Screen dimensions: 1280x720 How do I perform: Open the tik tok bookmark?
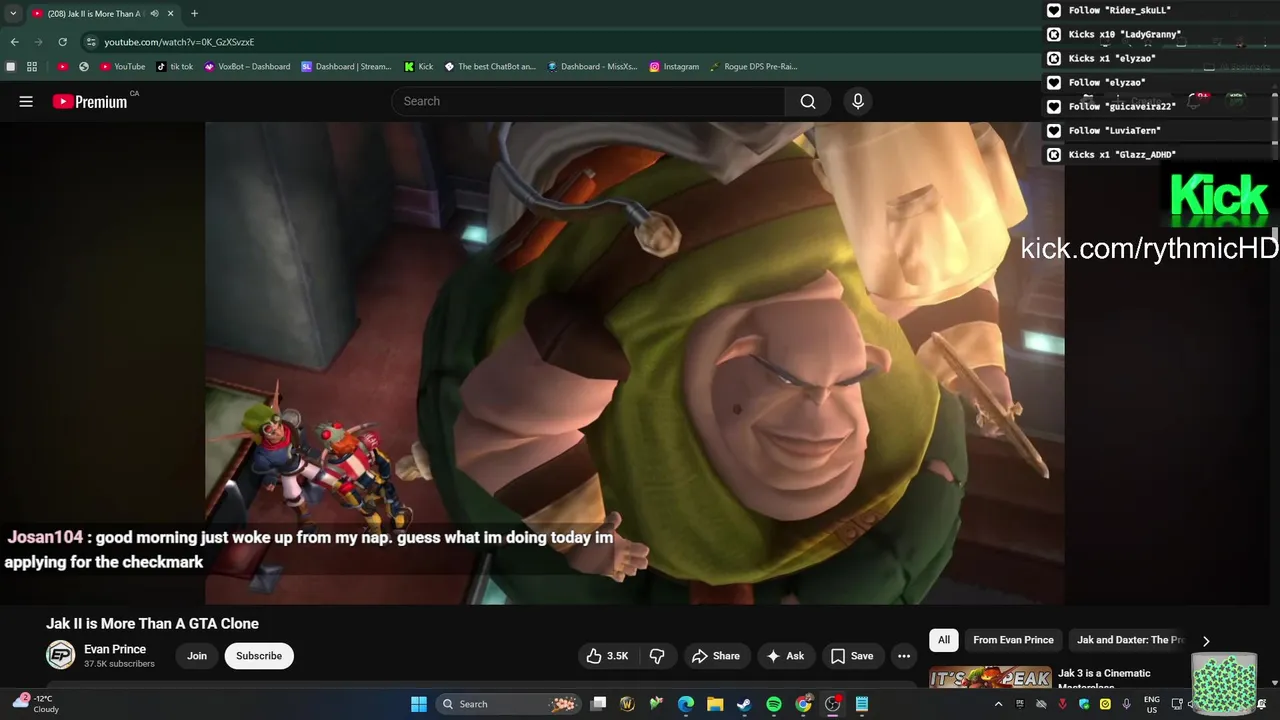[174, 67]
